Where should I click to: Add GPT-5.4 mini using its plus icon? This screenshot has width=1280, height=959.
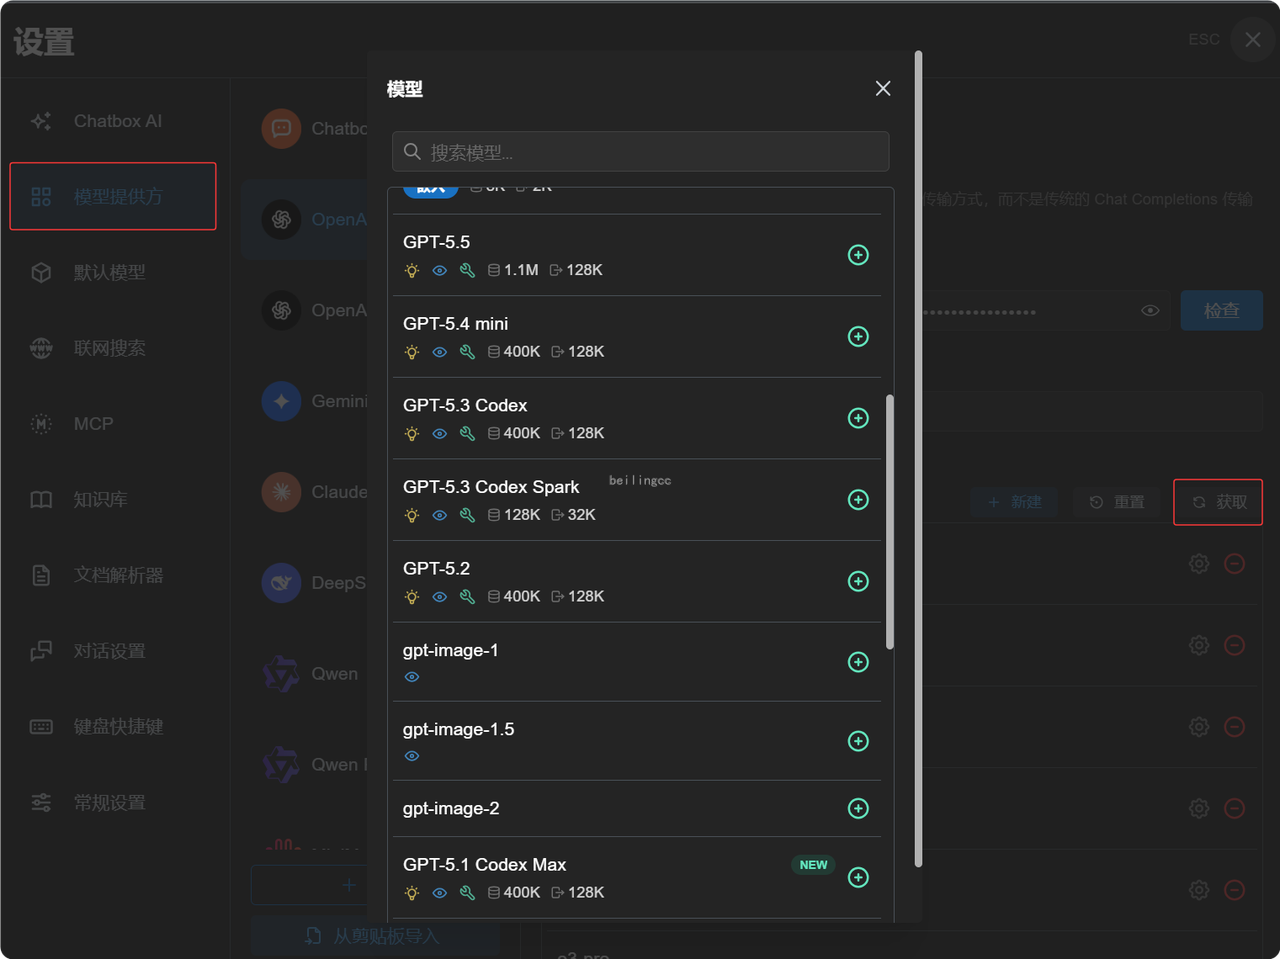pos(858,337)
